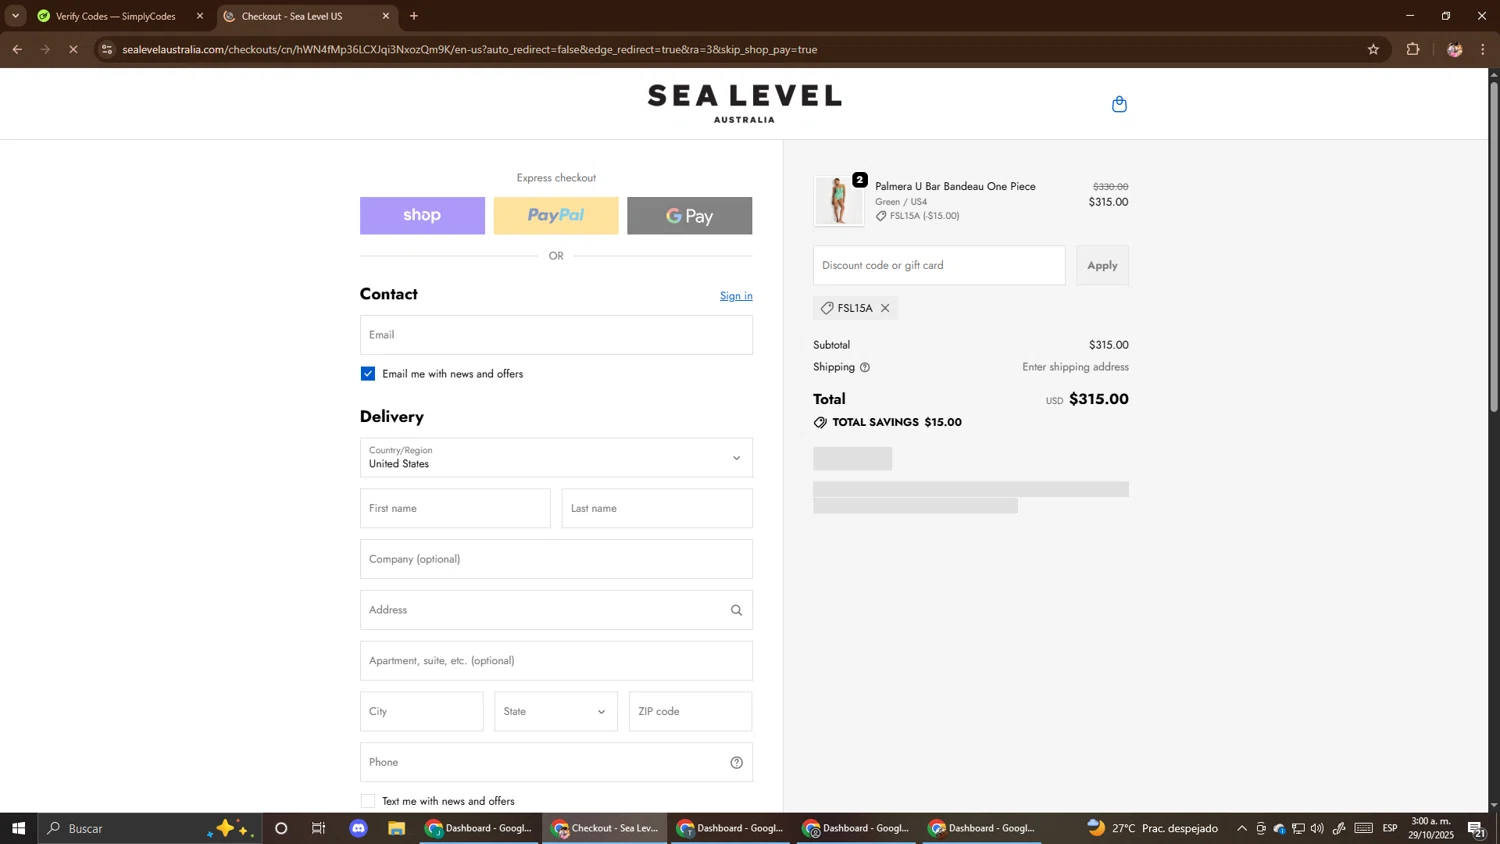Screen dimensions: 1500x844
Task: Open the clock showing 3:00 a. m.
Action: pos(1431,828)
